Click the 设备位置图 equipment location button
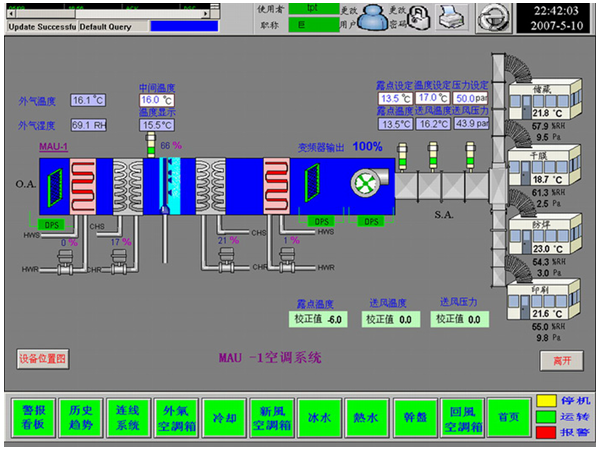Screen dimensions: 607x451 (42, 358)
